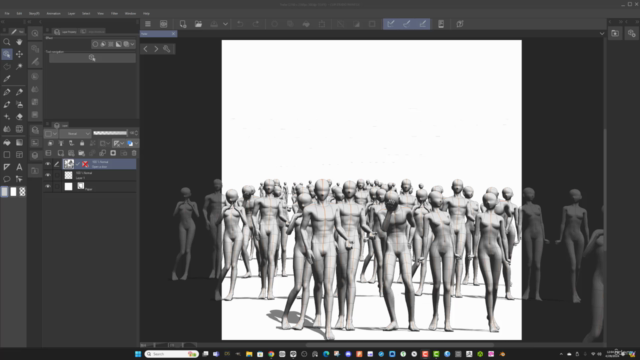This screenshot has width=640, height=360.
Task: Click the Windows Start button
Action: tap(138, 354)
